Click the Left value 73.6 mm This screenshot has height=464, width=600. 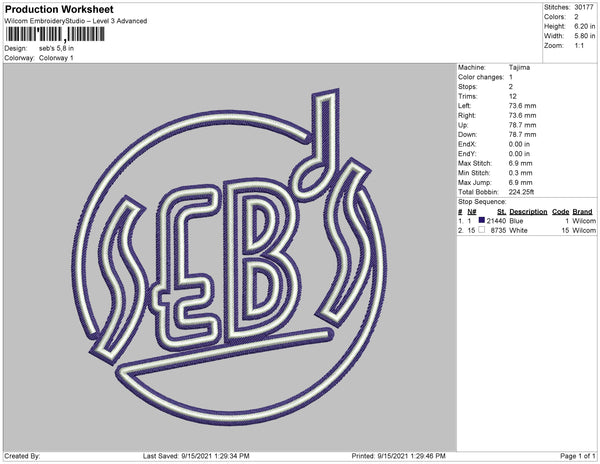522,106
